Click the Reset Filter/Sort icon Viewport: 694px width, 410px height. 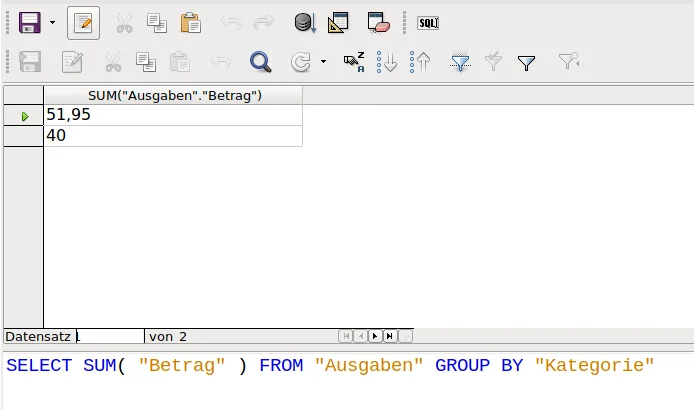click(x=569, y=61)
